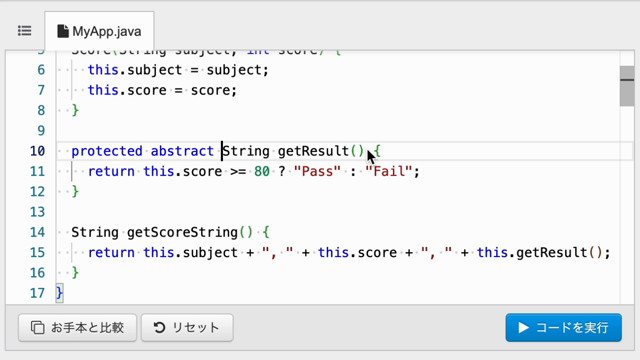Image resolution: width=640 pixels, height=360 pixels.
Task: Click the "Pass" string literal
Action: (x=317, y=171)
